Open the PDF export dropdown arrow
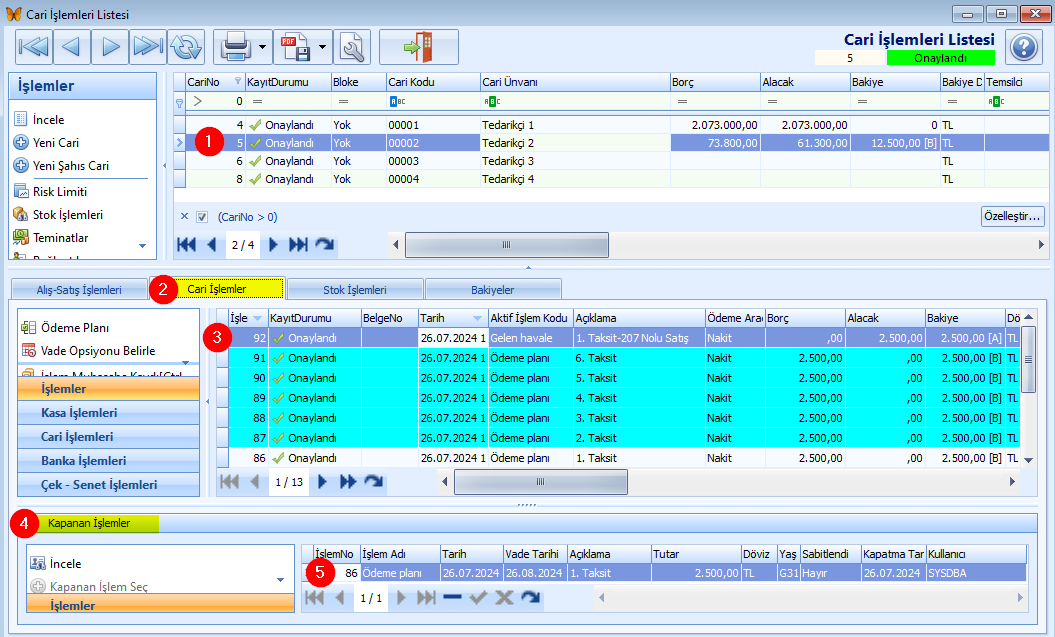Screen dimensions: 1055x637 (323, 47)
